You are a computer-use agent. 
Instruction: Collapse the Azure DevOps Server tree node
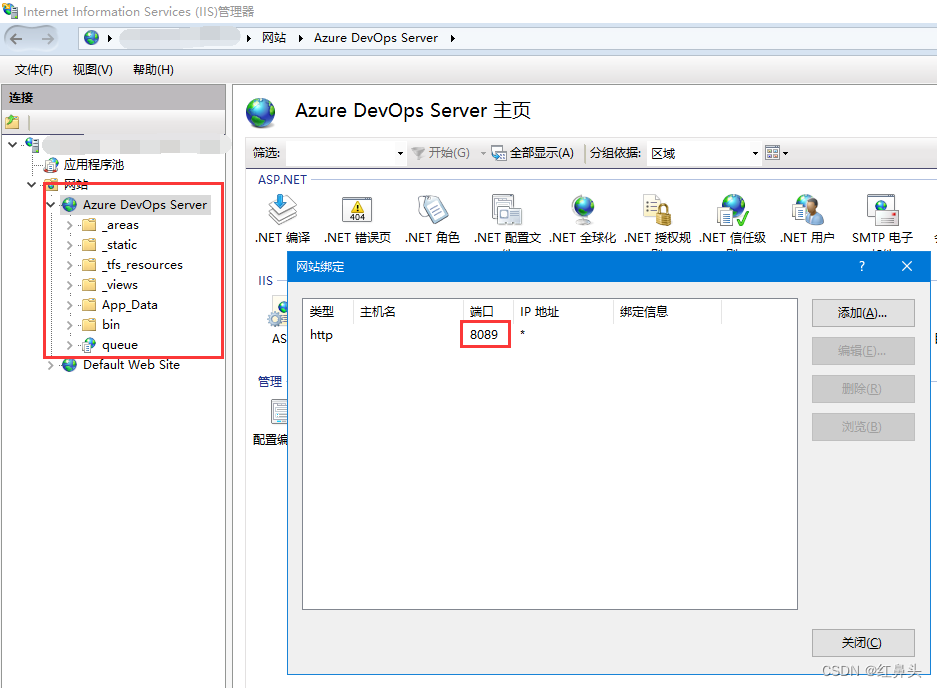(x=51, y=204)
